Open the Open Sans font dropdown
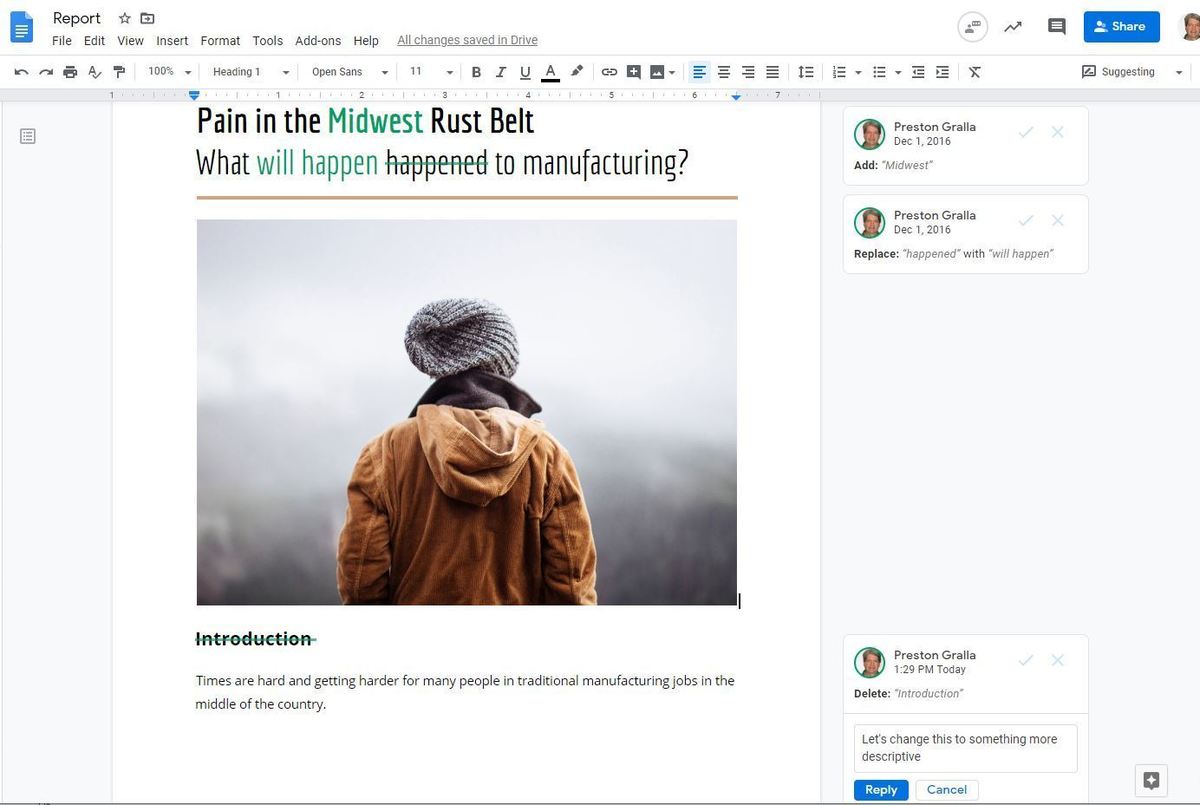The image size is (1200, 805). (x=349, y=72)
